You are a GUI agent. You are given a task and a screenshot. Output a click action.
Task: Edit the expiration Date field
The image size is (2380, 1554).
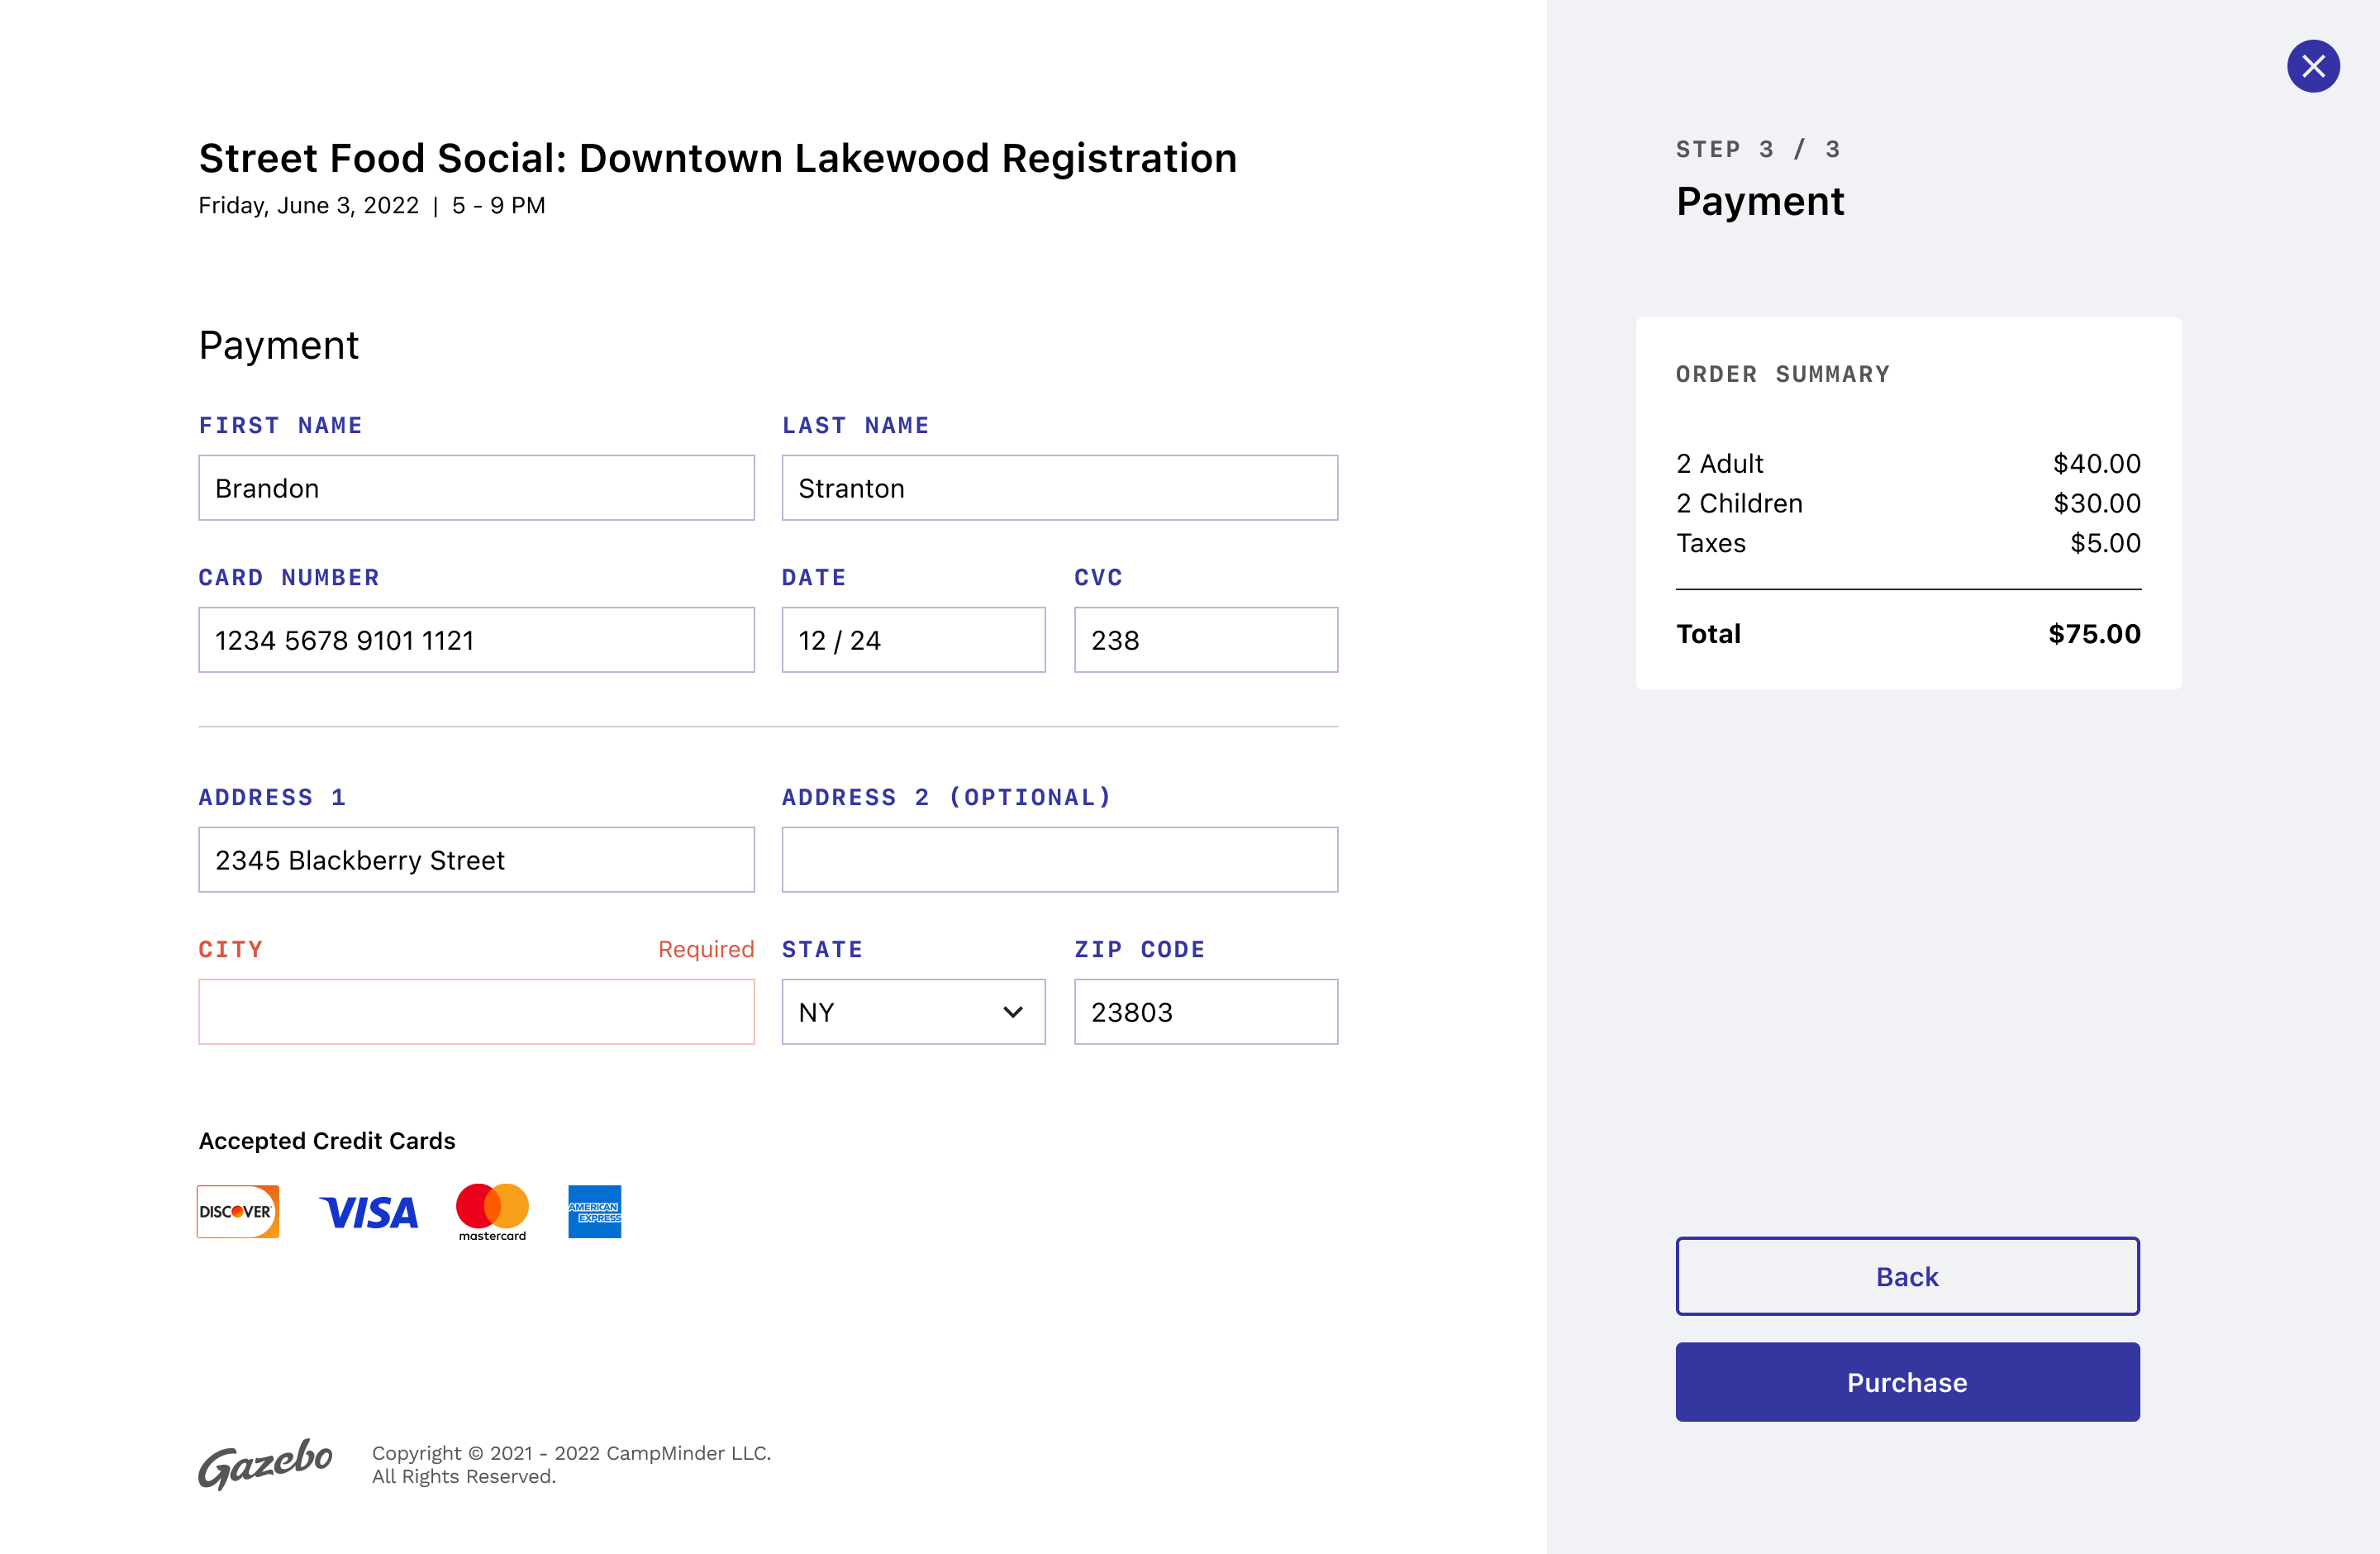click(x=913, y=640)
